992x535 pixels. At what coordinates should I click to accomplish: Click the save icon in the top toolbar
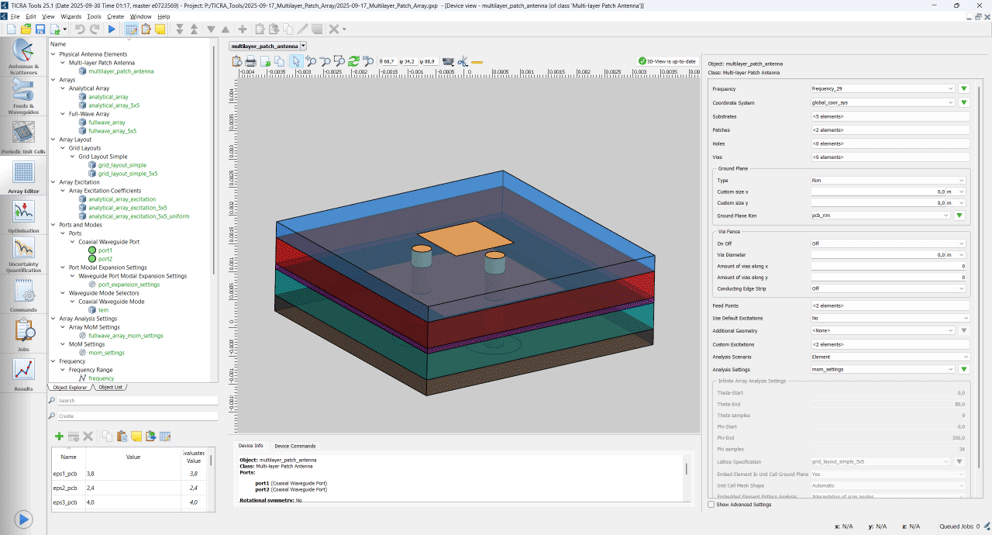pyautogui.click(x=40, y=29)
